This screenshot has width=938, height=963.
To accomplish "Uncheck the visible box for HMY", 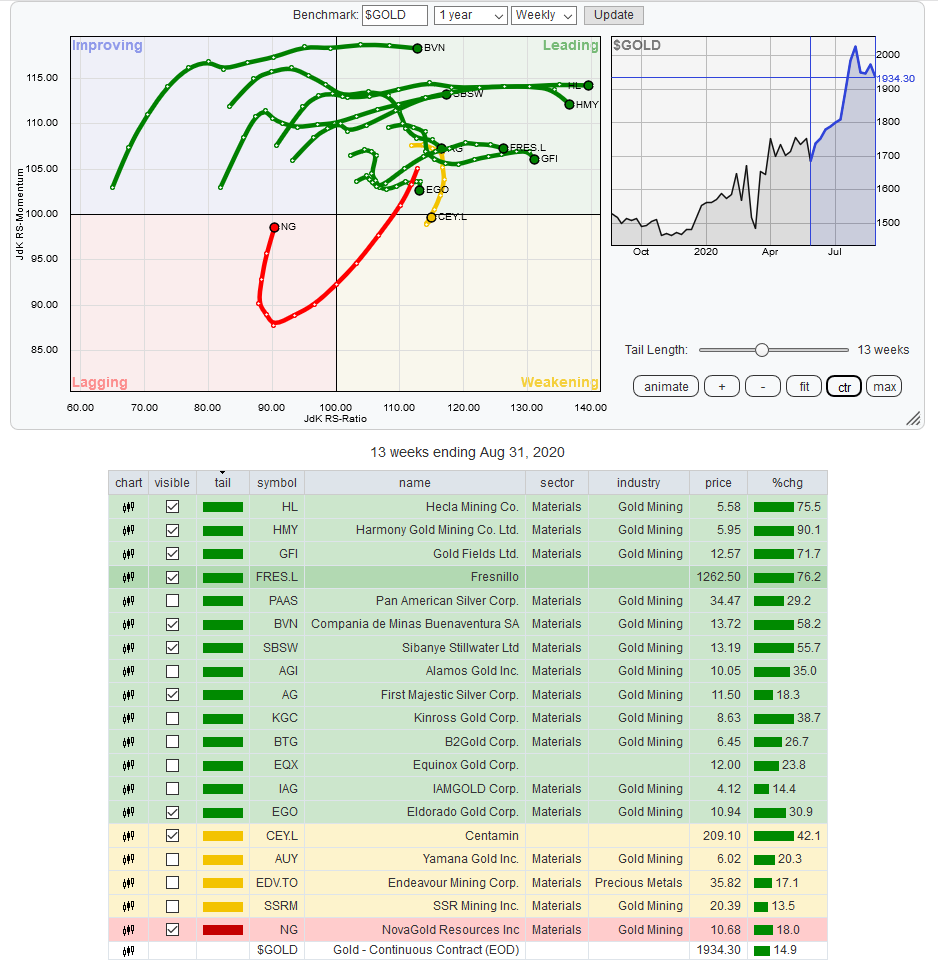I will tap(173, 530).
